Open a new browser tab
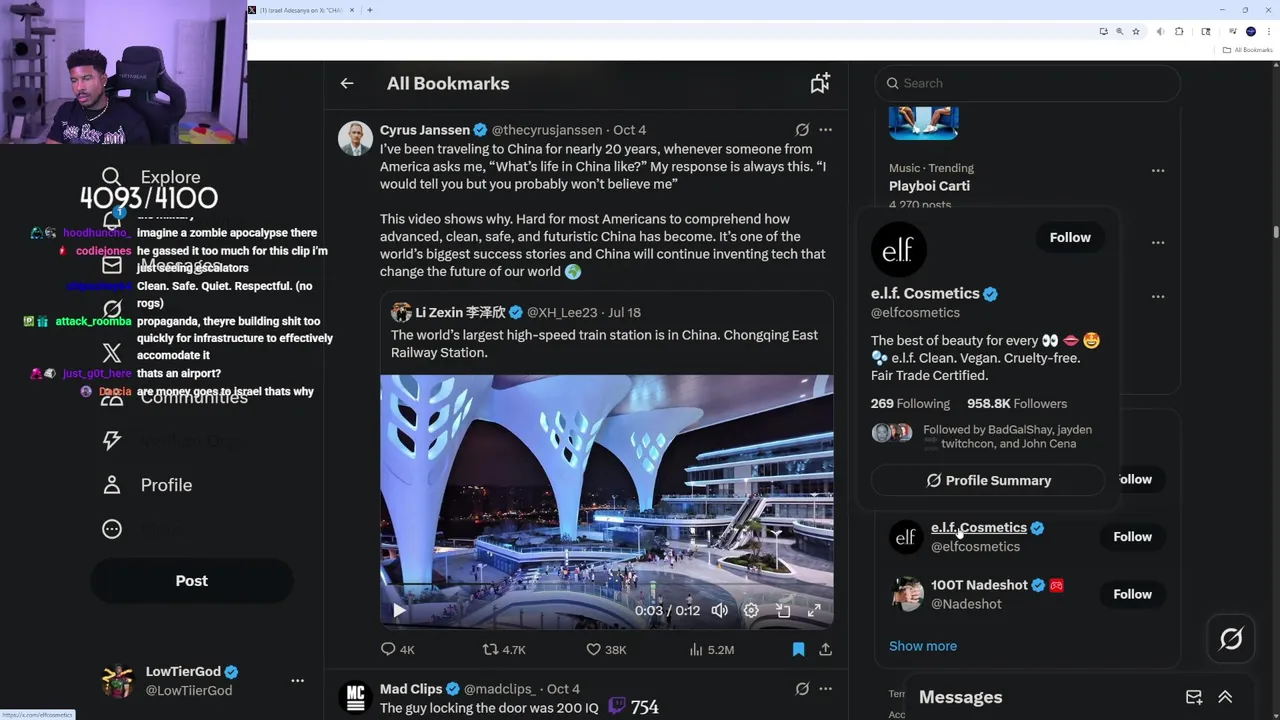 (x=370, y=10)
